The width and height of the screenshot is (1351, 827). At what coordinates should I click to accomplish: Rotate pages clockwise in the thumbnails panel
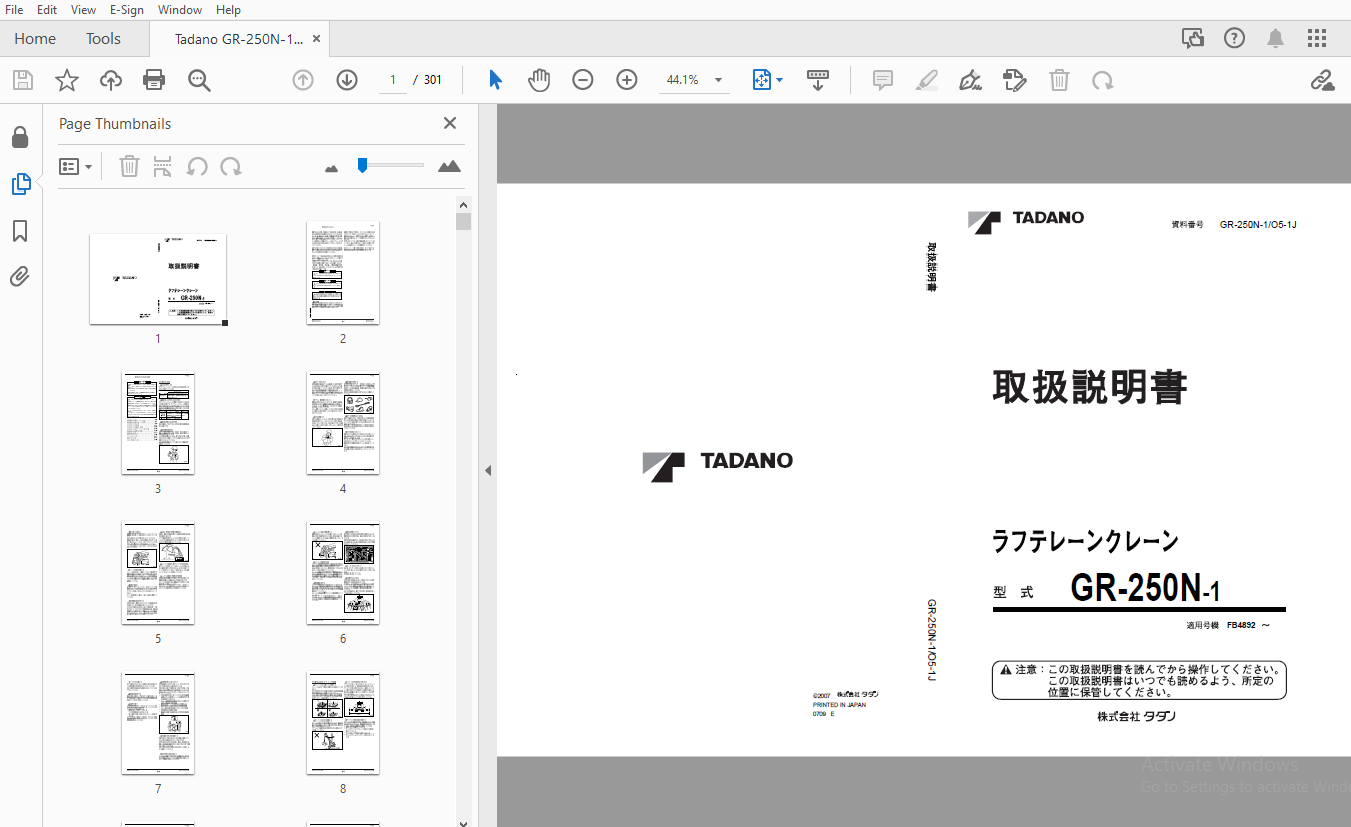pyautogui.click(x=231, y=166)
